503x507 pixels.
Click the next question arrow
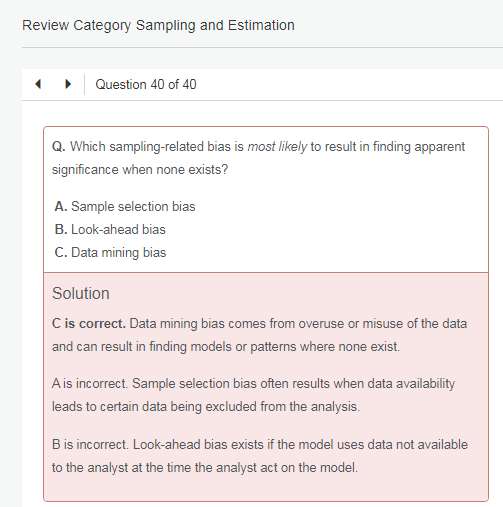pyautogui.click(x=68, y=84)
